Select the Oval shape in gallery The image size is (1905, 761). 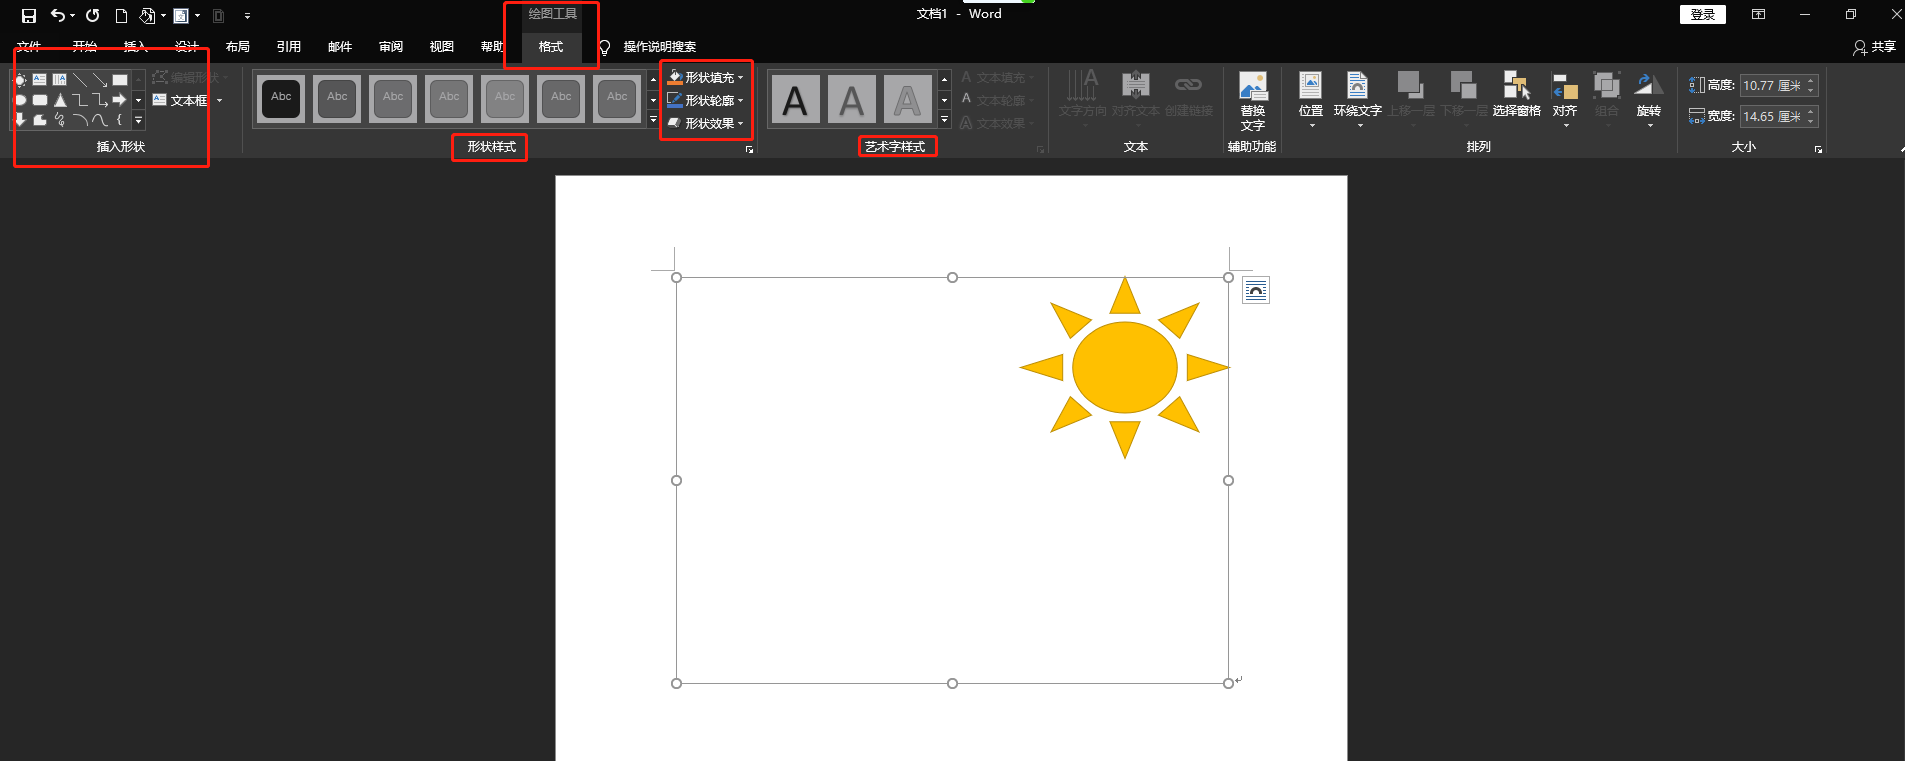click(20, 100)
